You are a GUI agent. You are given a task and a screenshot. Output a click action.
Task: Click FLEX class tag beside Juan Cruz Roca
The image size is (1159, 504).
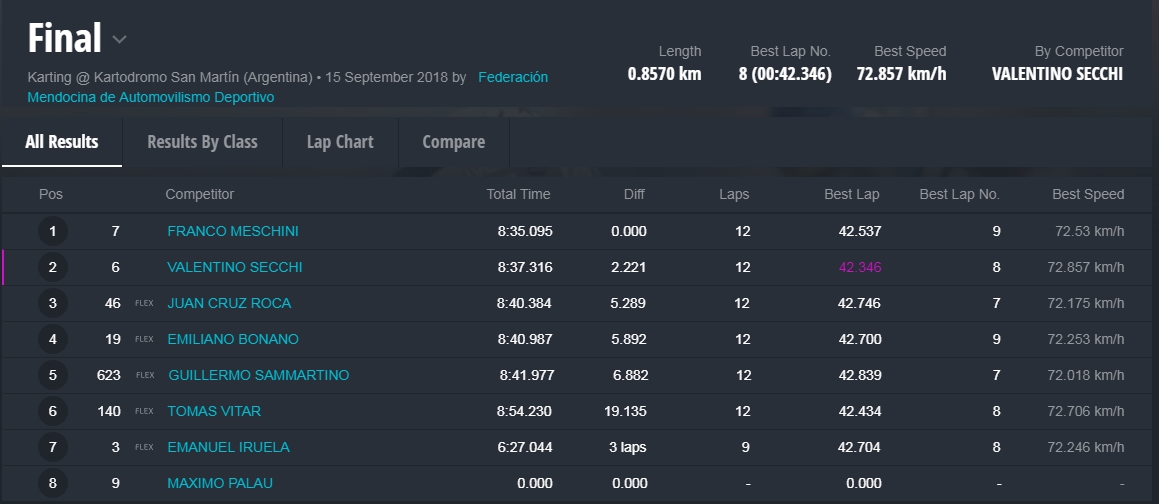(144, 304)
